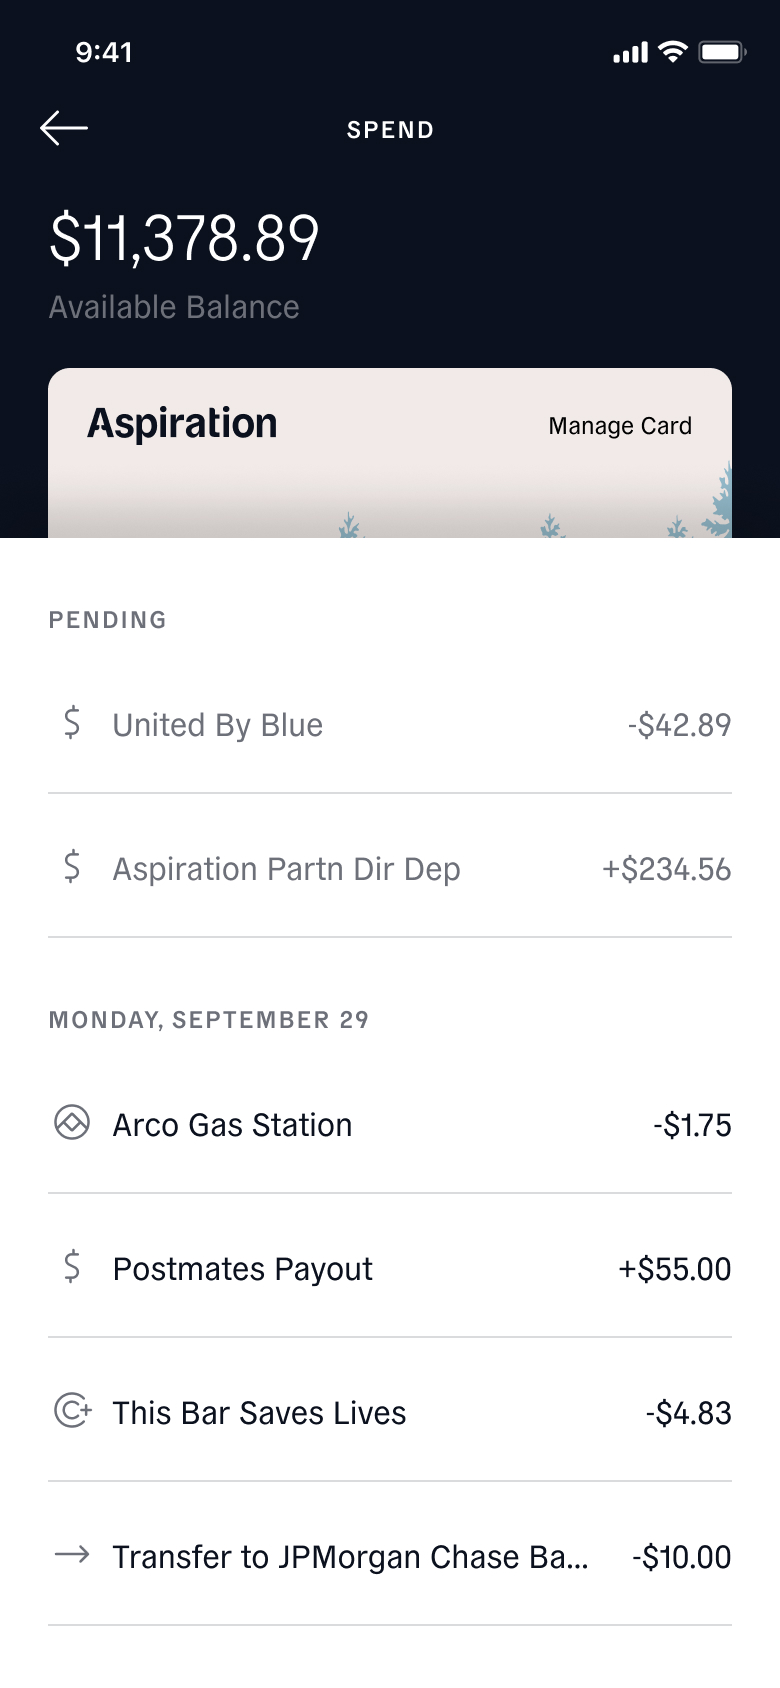Image resolution: width=780 pixels, height=1688 pixels.
Task: Click the transfer arrow icon for JPMorgan Chase
Action: [72, 1554]
